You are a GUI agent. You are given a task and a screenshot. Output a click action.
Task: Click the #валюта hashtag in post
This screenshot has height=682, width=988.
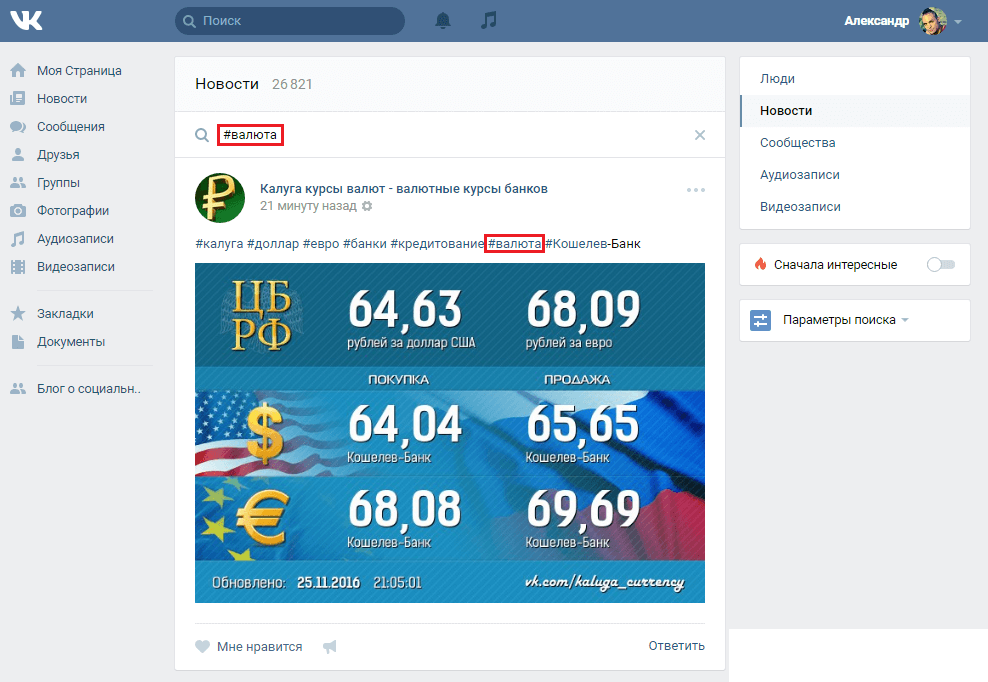(514, 244)
